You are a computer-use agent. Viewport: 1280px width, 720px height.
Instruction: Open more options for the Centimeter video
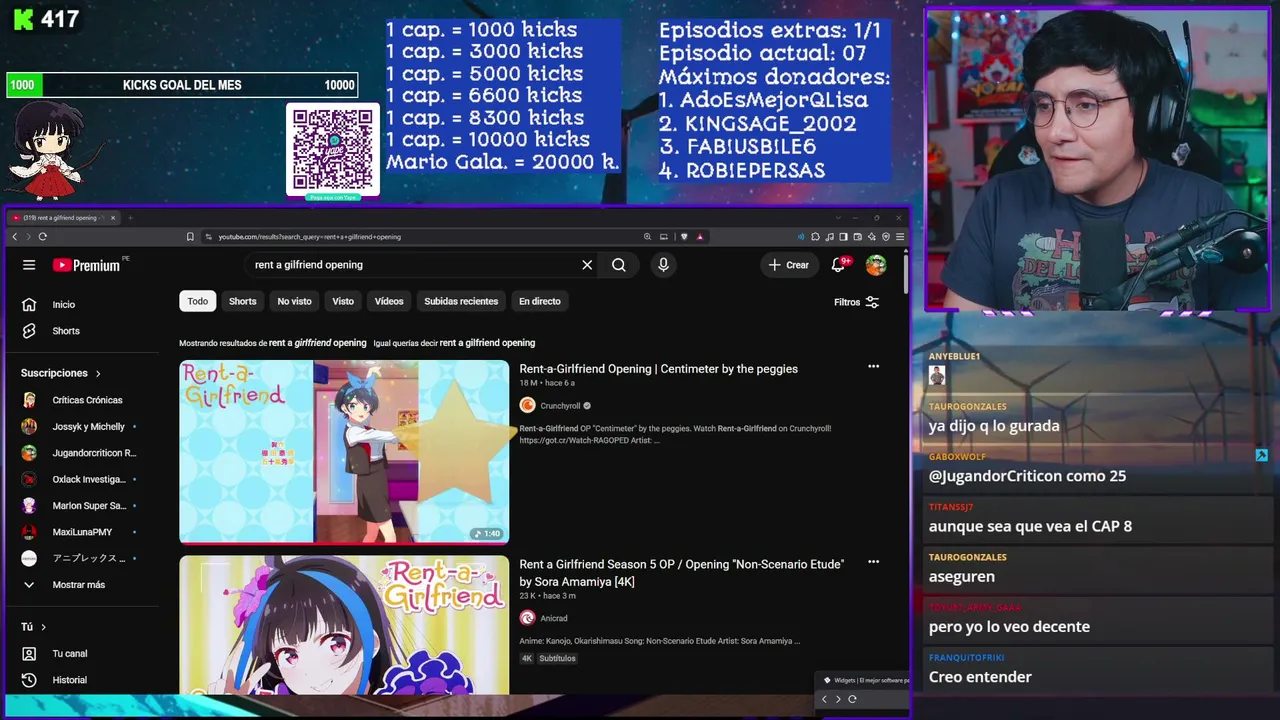click(873, 367)
